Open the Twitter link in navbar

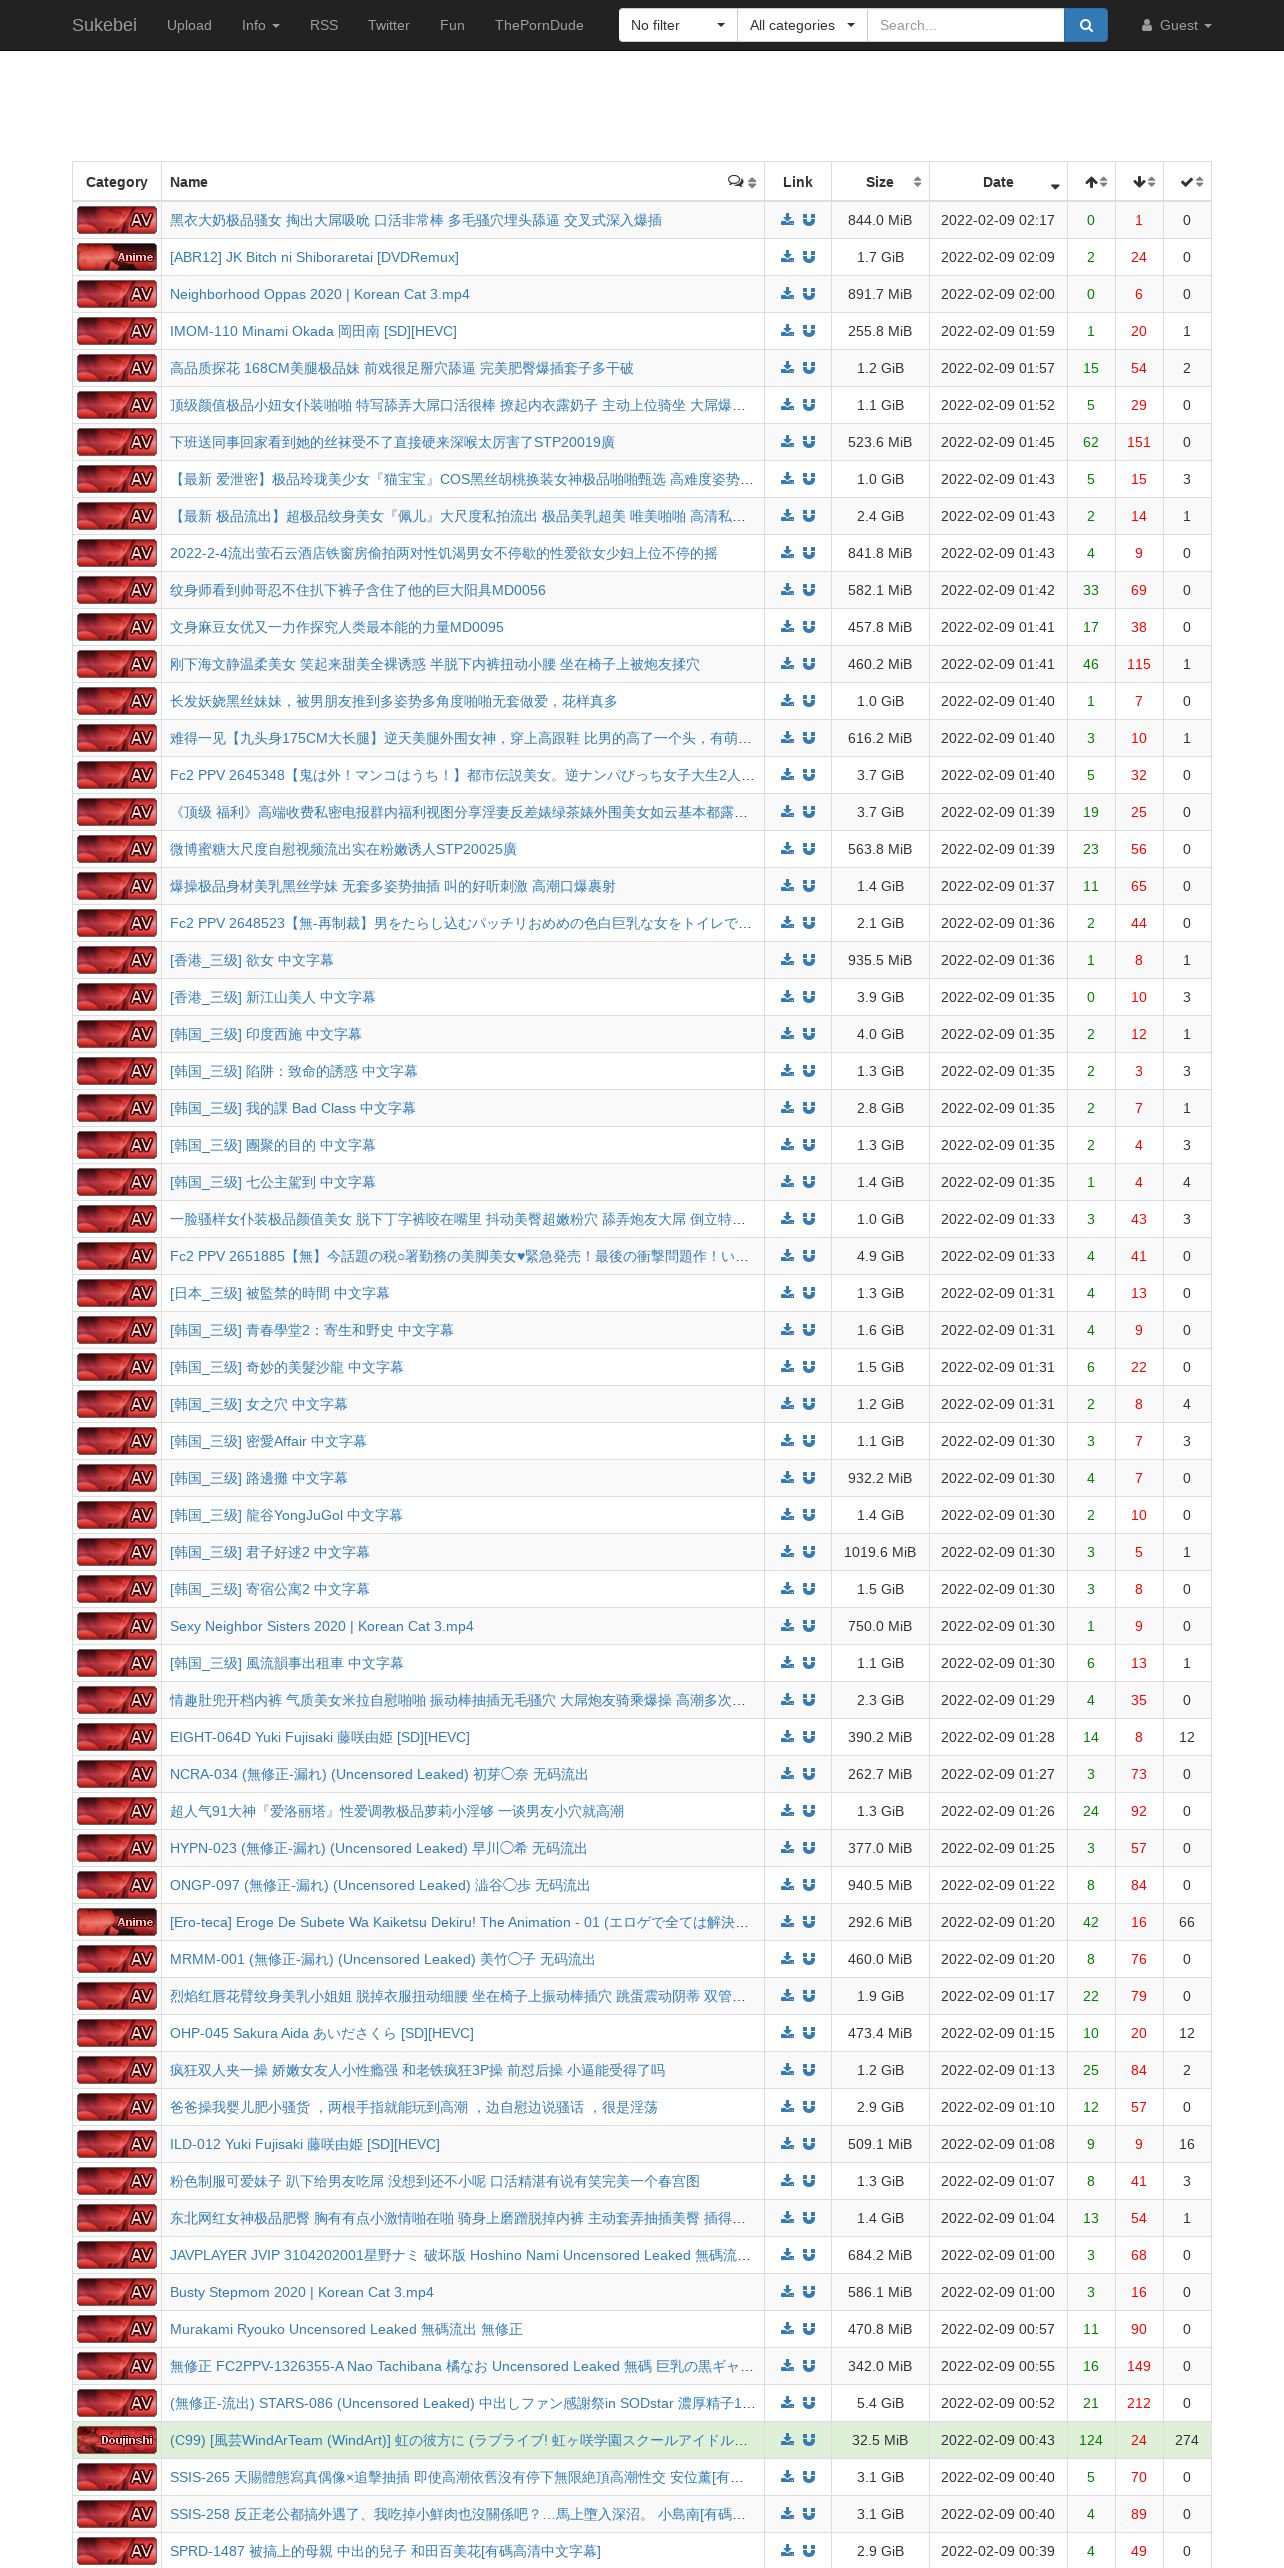coord(389,25)
